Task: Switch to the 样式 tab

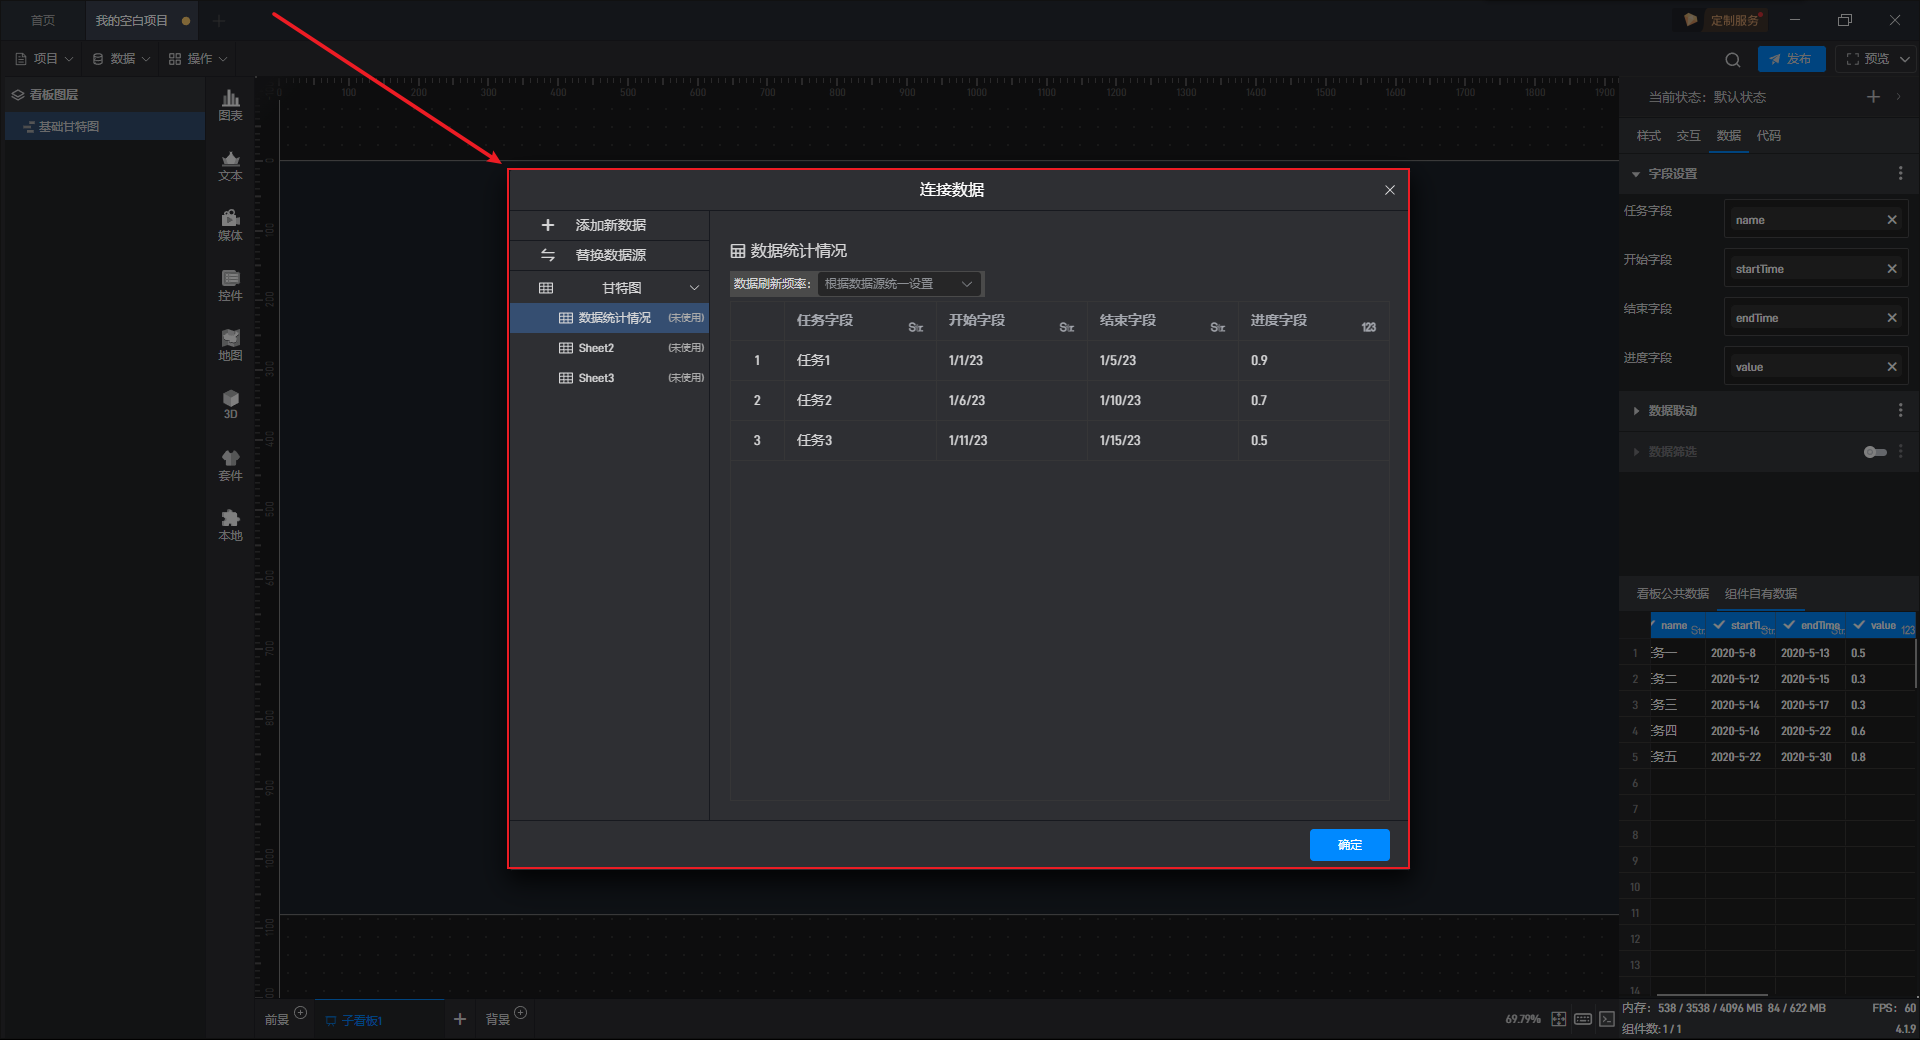Action: 1648,136
